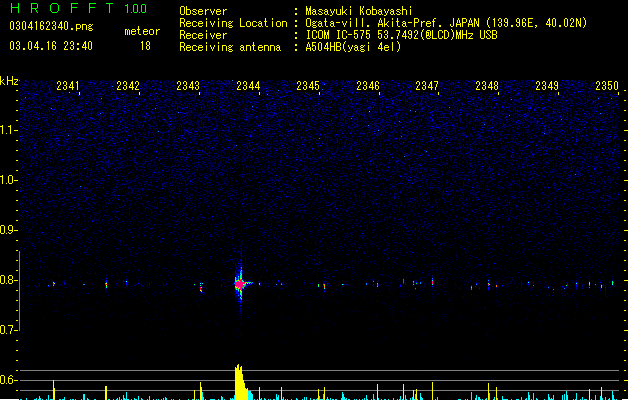This screenshot has height=400, width=629.
Task: Click observer name Masayuki Kobayashi
Action: coord(359,11)
